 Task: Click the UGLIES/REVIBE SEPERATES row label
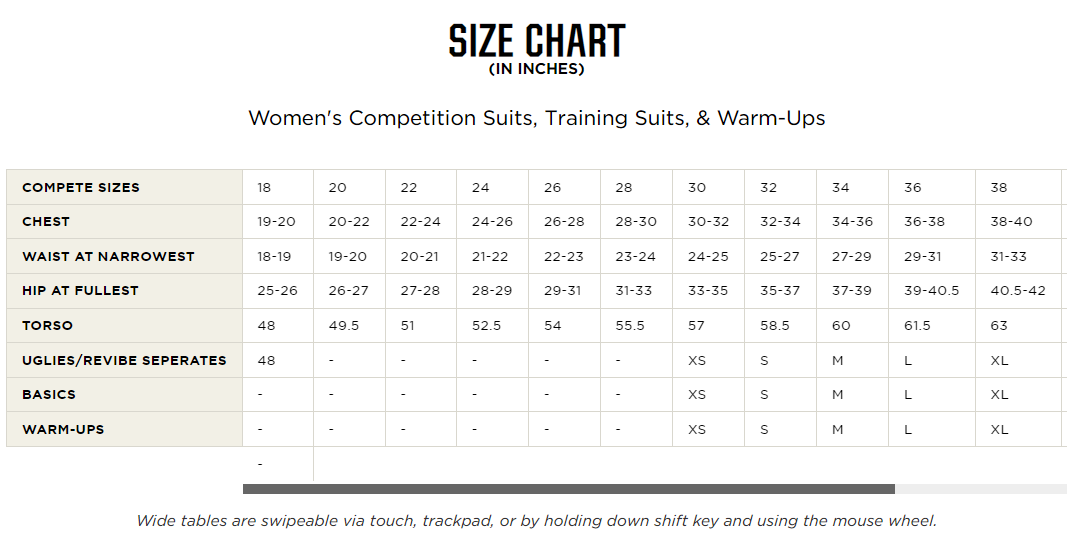pyautogui.click(x=125, y=360)
